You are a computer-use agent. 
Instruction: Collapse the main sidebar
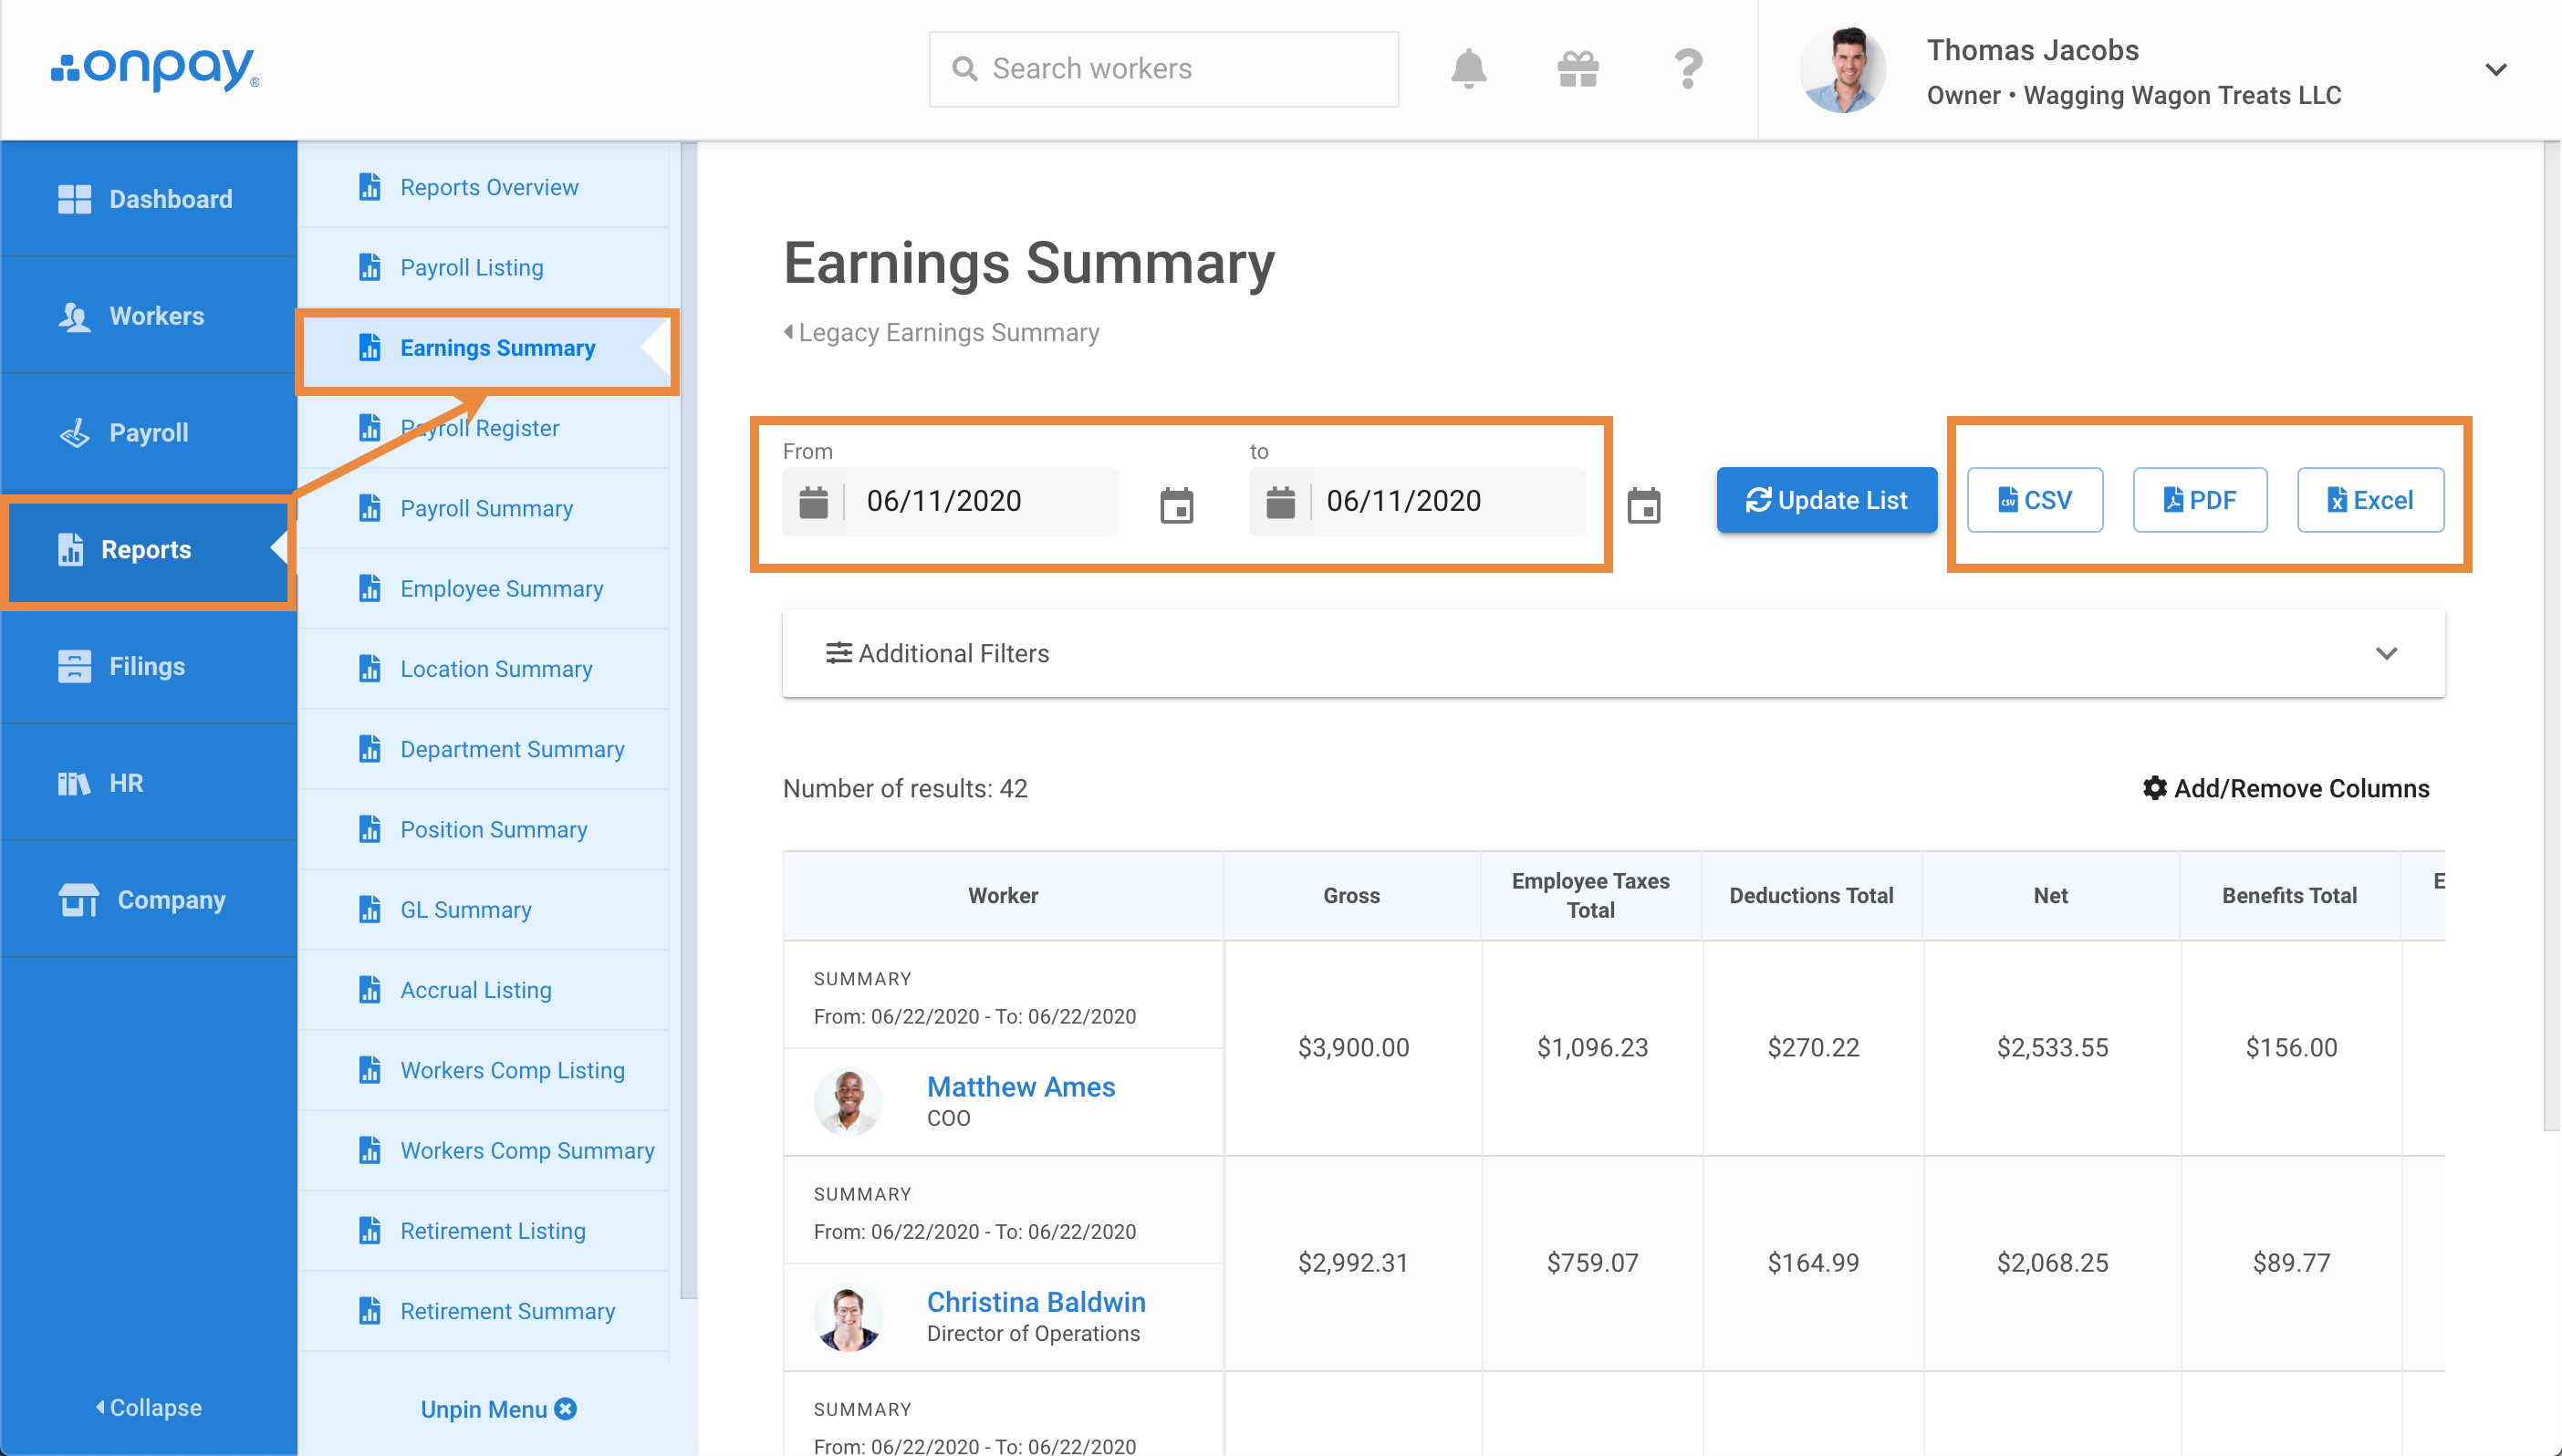(149, 1407)
